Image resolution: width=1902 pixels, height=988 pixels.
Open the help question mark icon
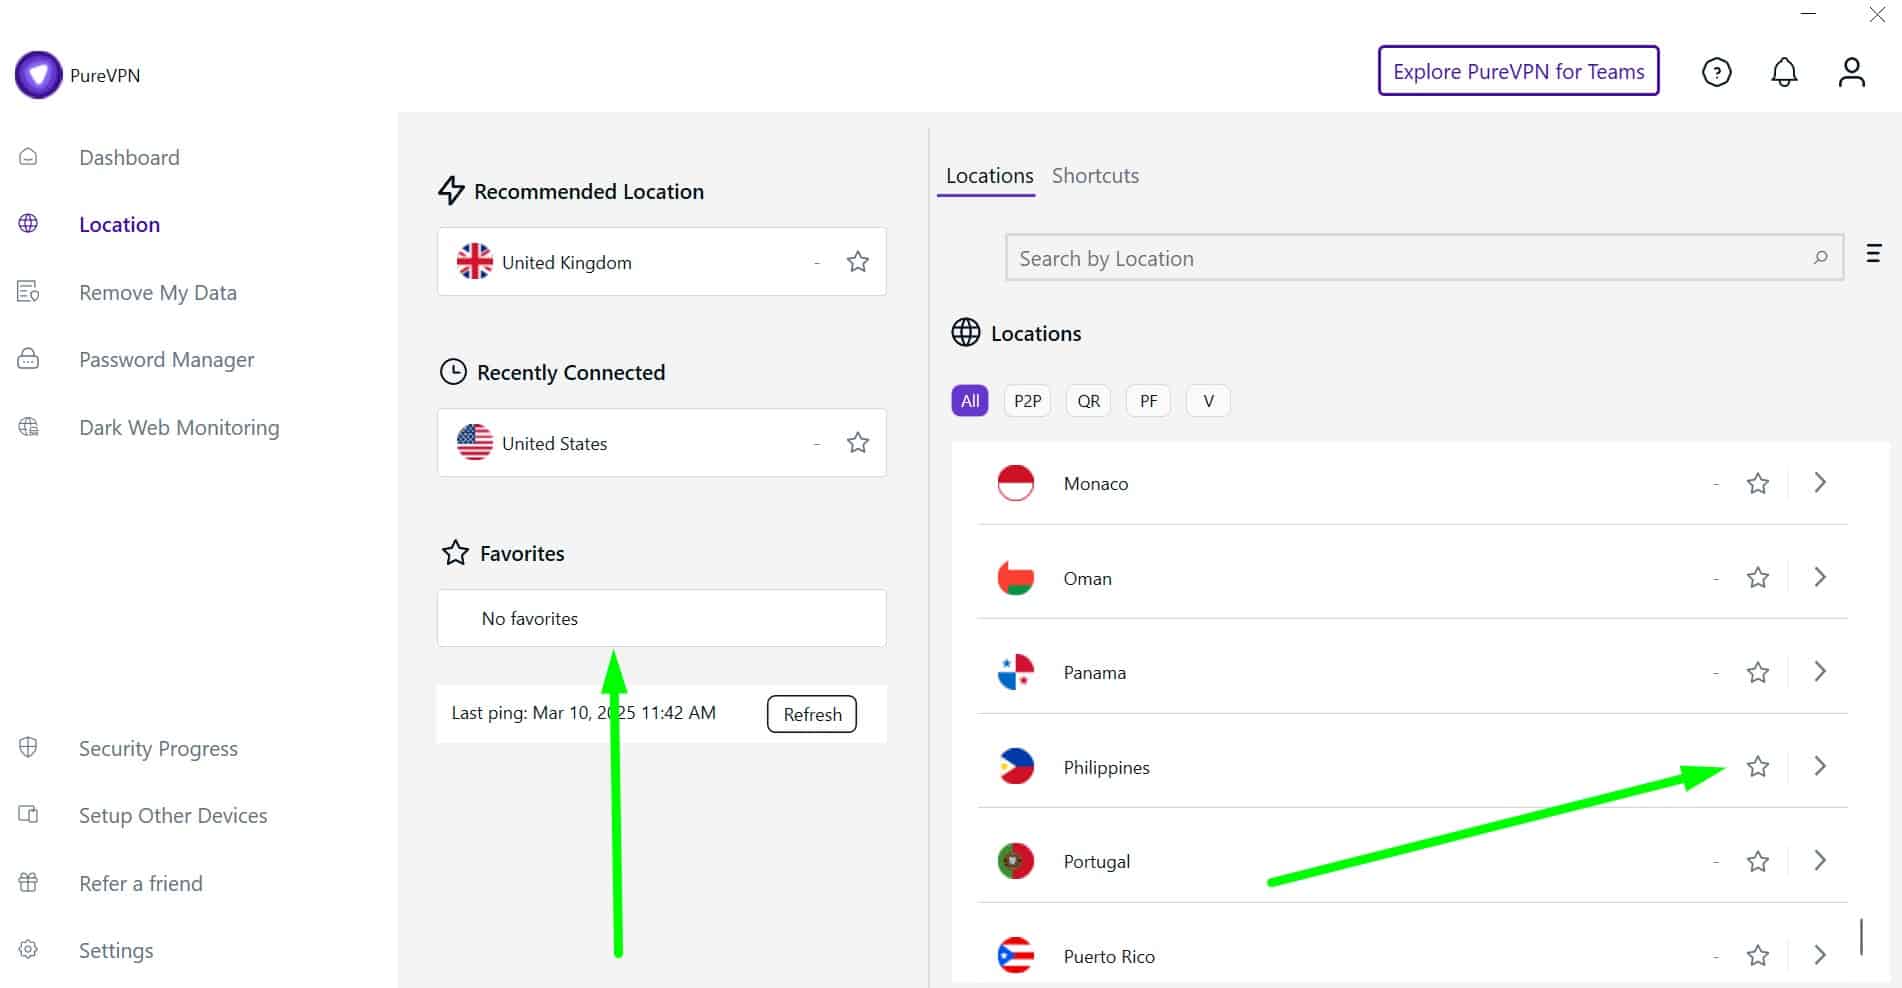click(1716, 72)
